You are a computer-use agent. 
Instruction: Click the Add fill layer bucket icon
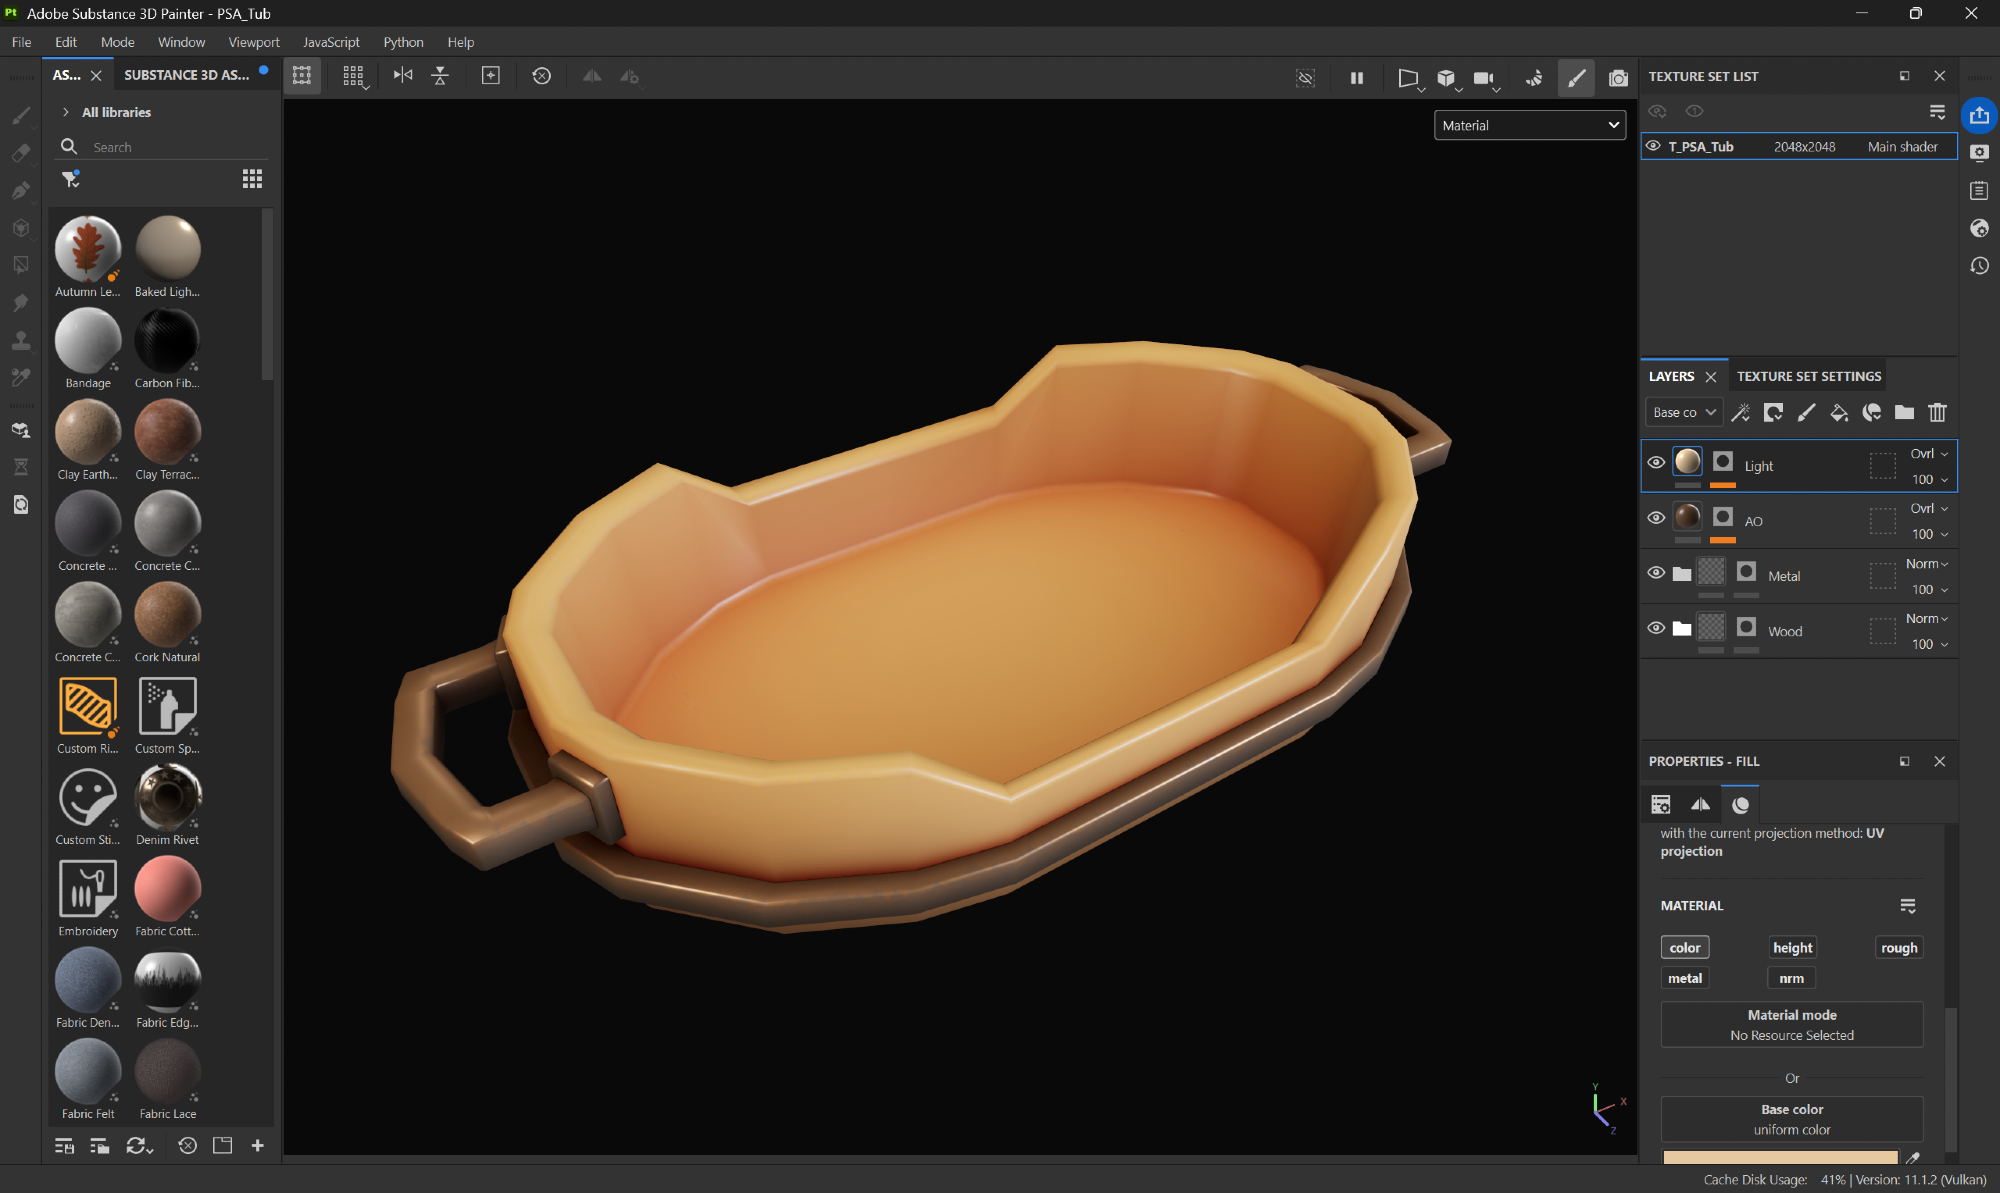pos(1838,413)
